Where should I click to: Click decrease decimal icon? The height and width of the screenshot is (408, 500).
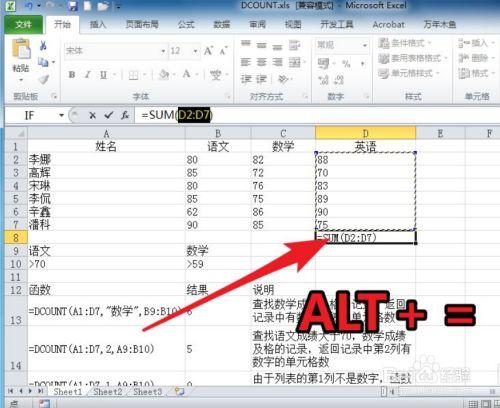tap(339, 80)
